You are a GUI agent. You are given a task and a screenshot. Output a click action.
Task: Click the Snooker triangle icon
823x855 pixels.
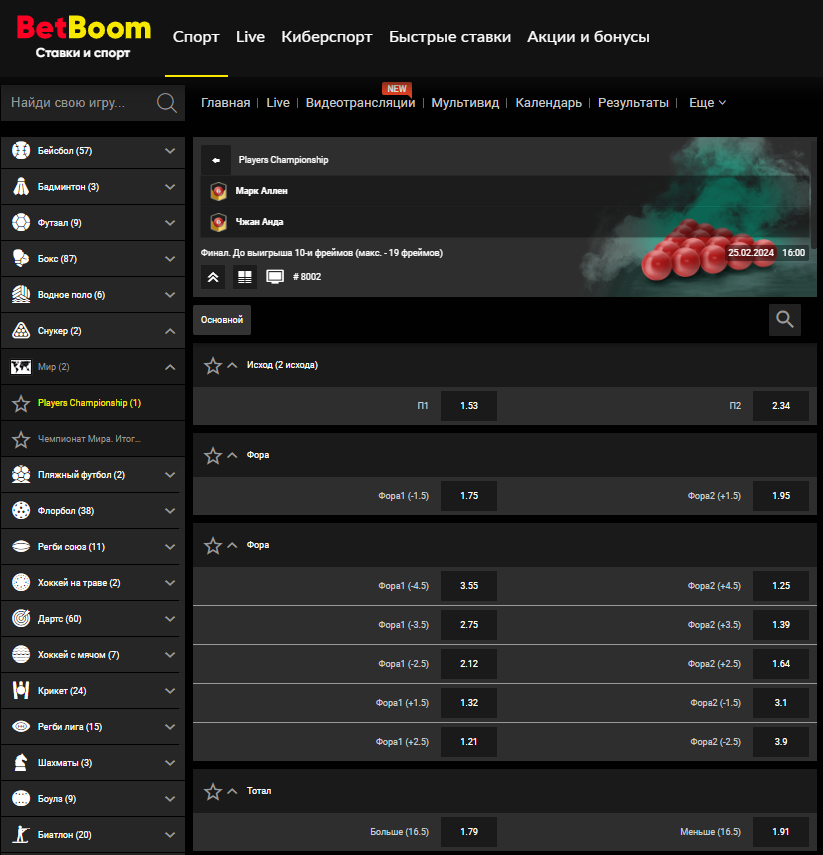click(21, 330)
